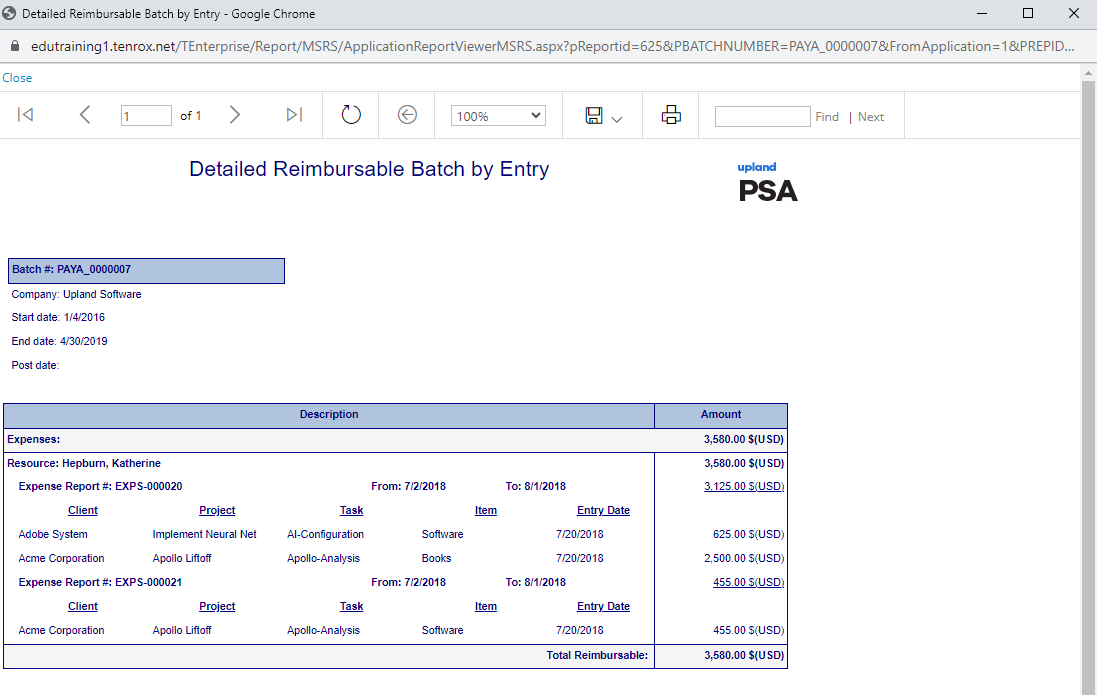This screenshot has width=1097, height=695.
Task: Sort by Project under EXPS-000021
Action: point(217,606)
